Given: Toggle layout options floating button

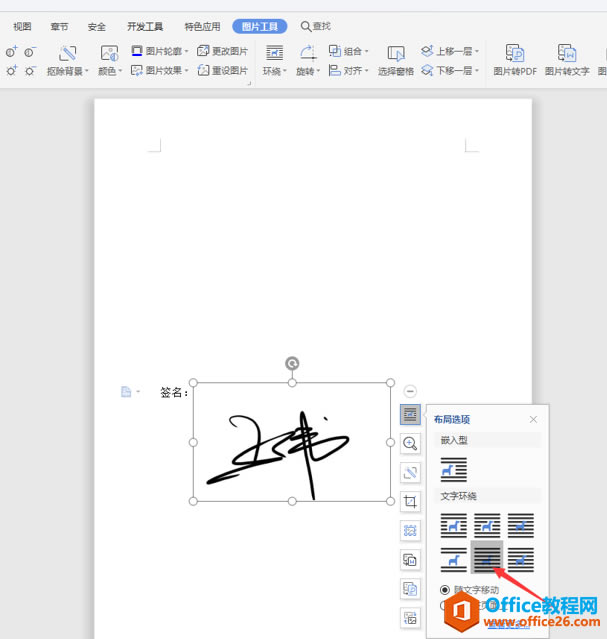Looking at the screenshot, I should coord(410,414).
